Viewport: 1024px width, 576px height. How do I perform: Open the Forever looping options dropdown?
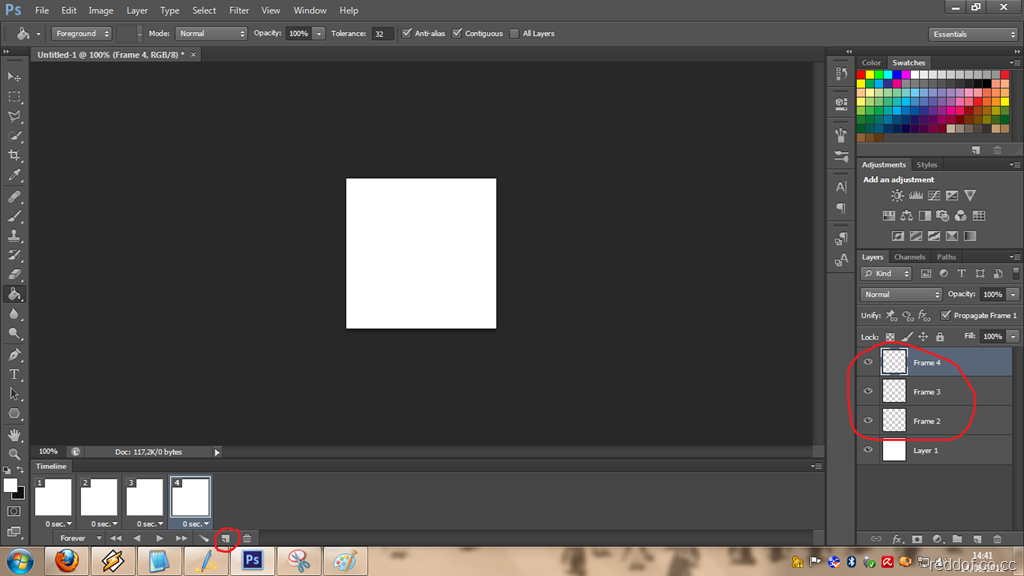click(79, 538)
